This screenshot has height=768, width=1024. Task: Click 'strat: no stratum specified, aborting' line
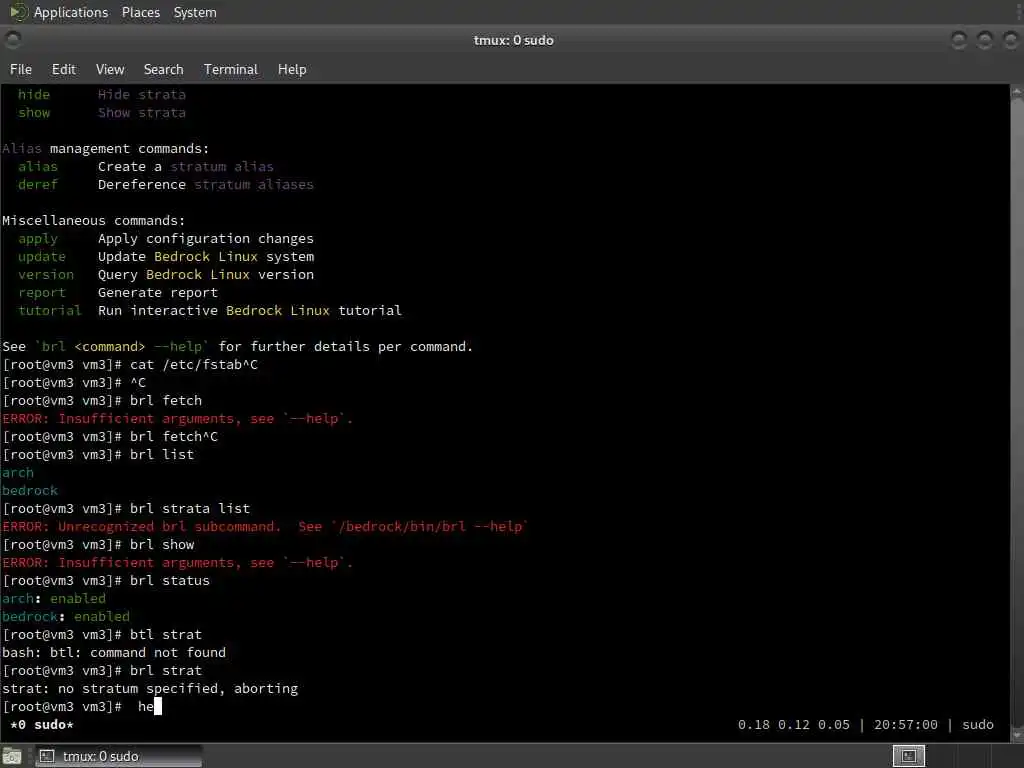pyautogui.click(x=150, y=688)
